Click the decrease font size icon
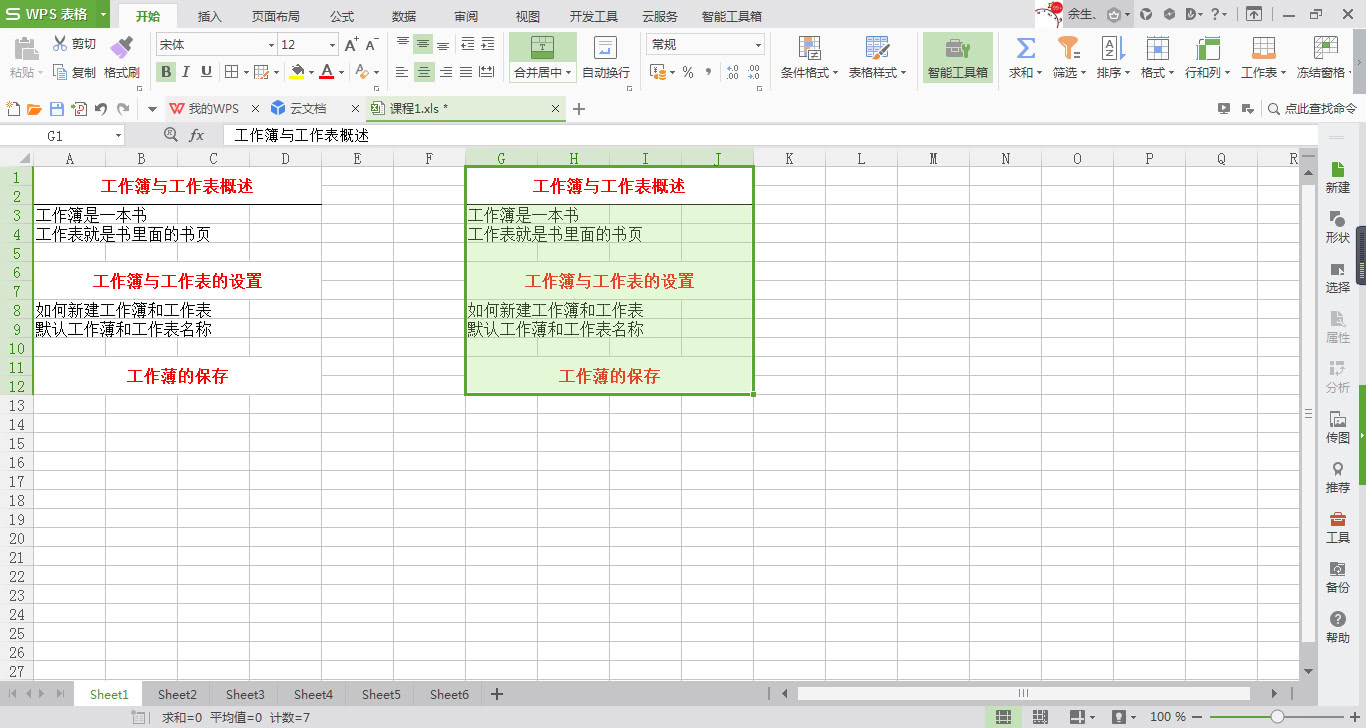 (x=371, y=45)
